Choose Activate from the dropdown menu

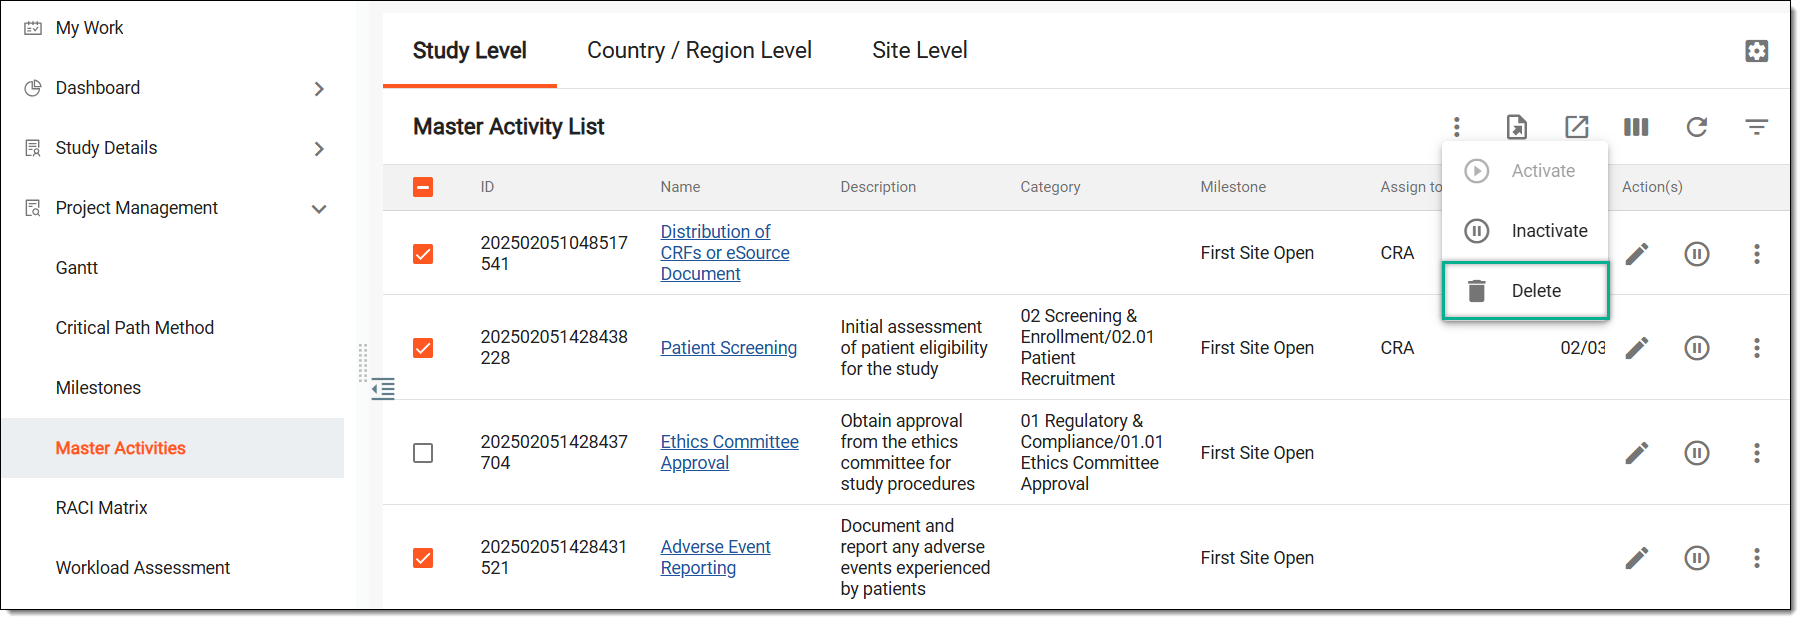[1525, 171]
